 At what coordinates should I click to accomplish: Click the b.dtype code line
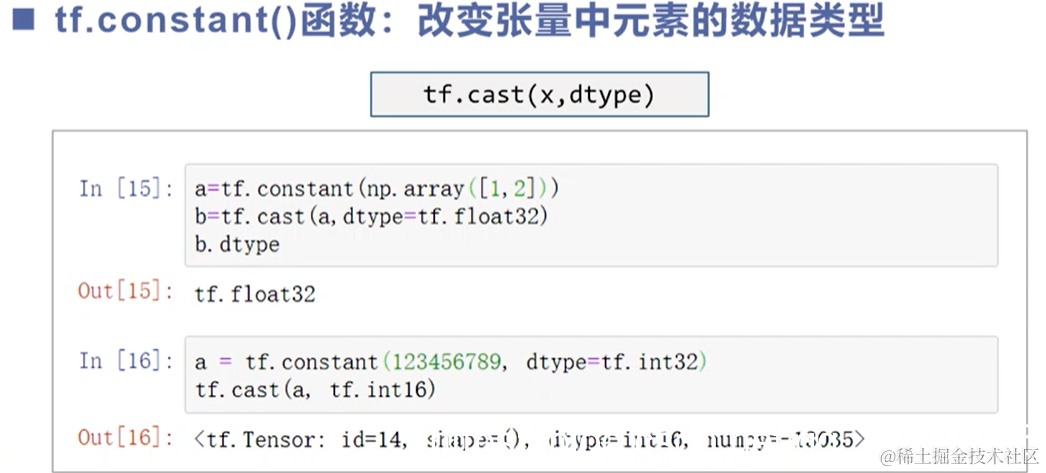click(237, 245)
